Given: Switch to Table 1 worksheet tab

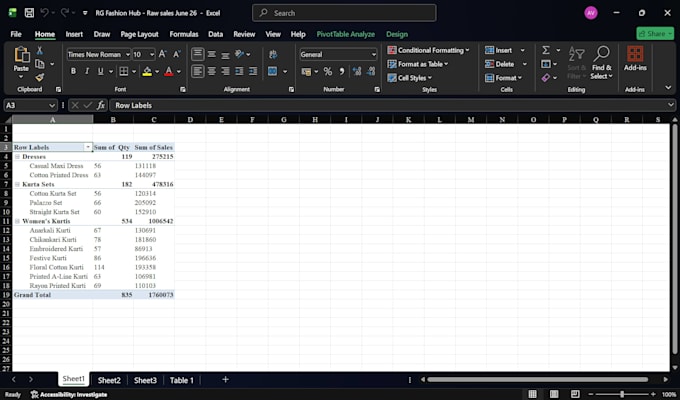Looking at the screenshot, I should point(182,380).
